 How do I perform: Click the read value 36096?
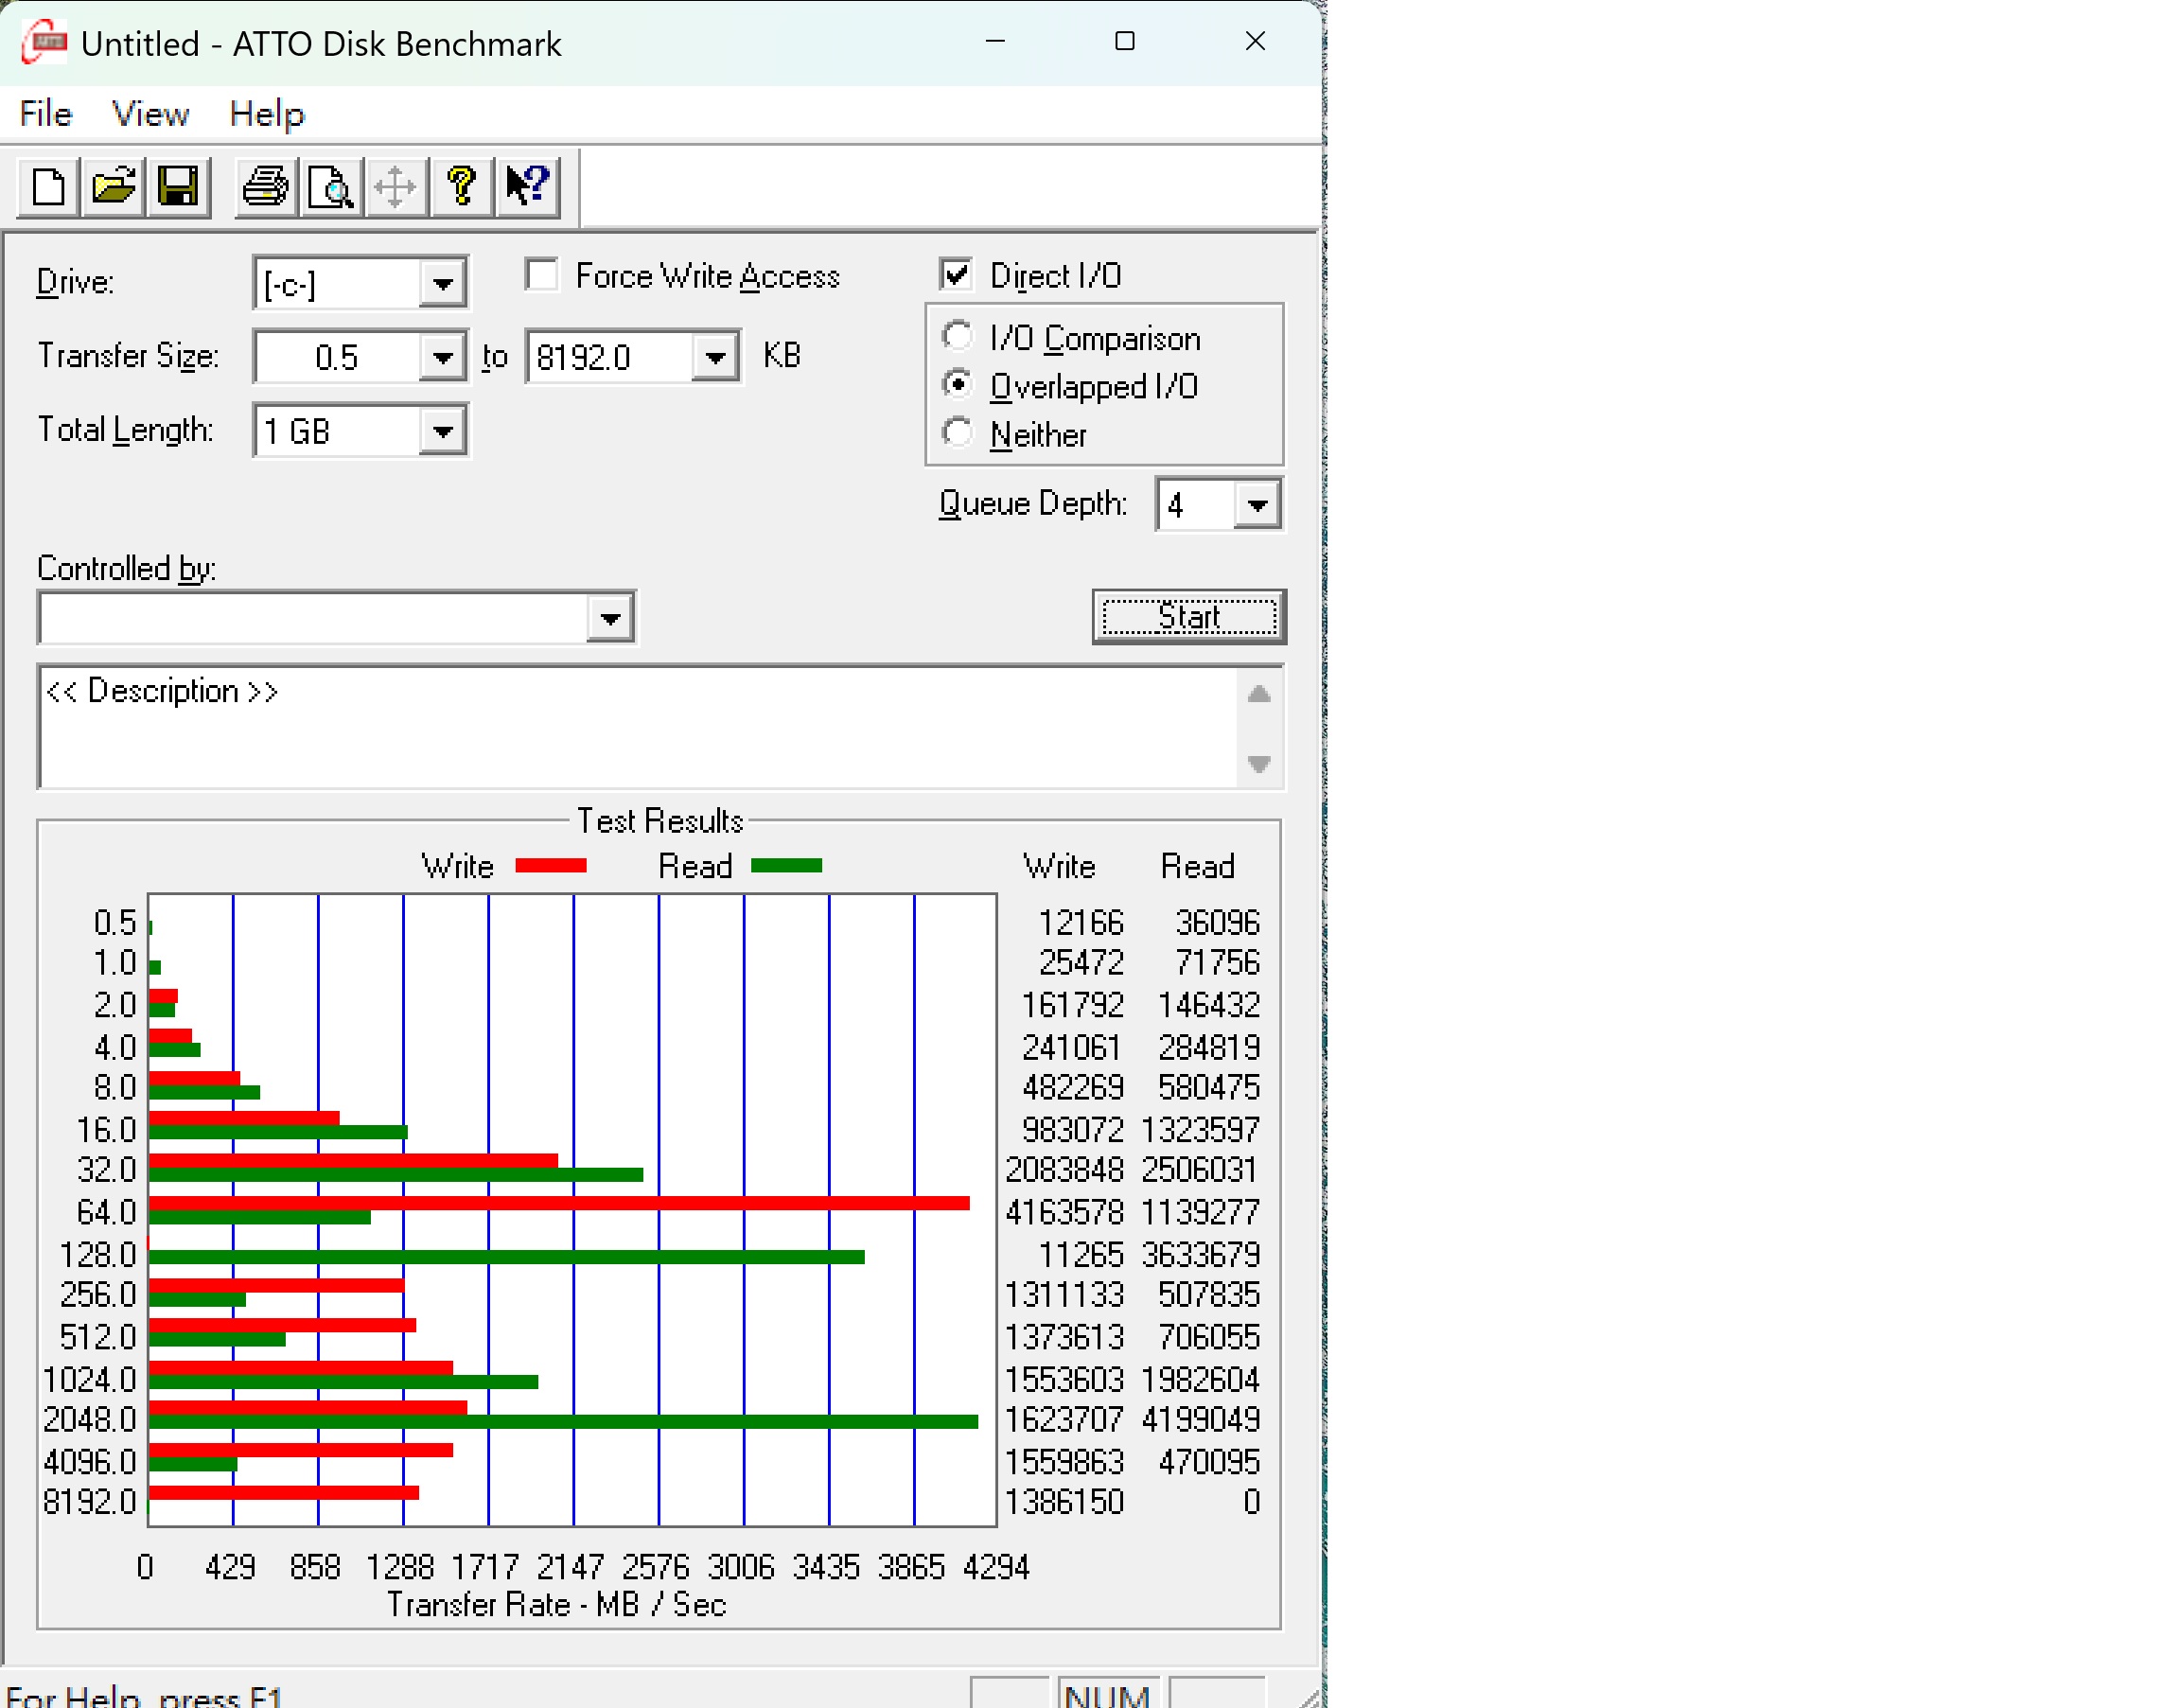tap(1218, 923)
